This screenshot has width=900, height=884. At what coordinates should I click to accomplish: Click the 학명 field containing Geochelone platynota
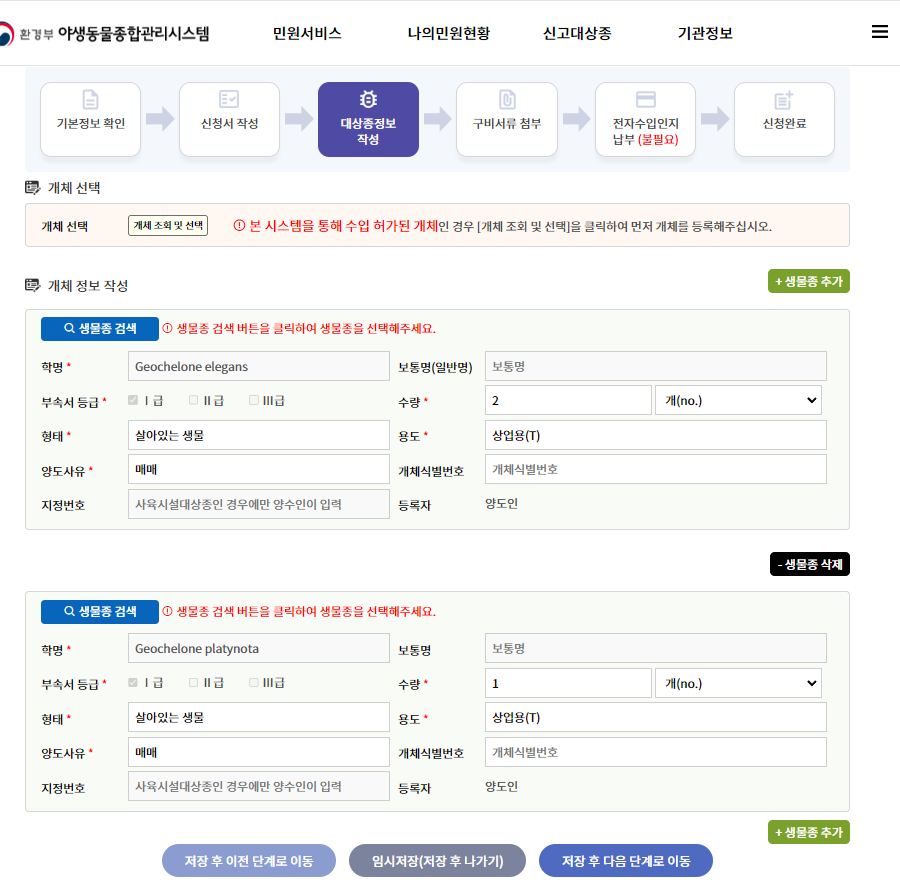(259, 648)
